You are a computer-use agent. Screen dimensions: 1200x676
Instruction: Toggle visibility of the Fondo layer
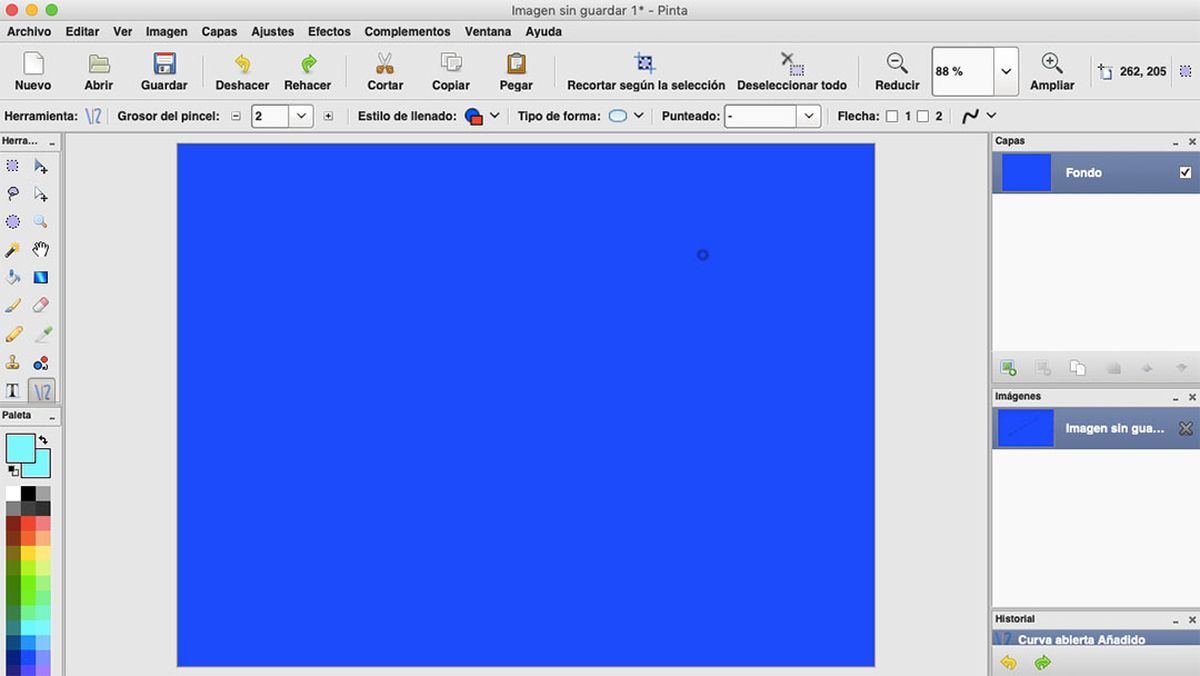point(1185,172)
